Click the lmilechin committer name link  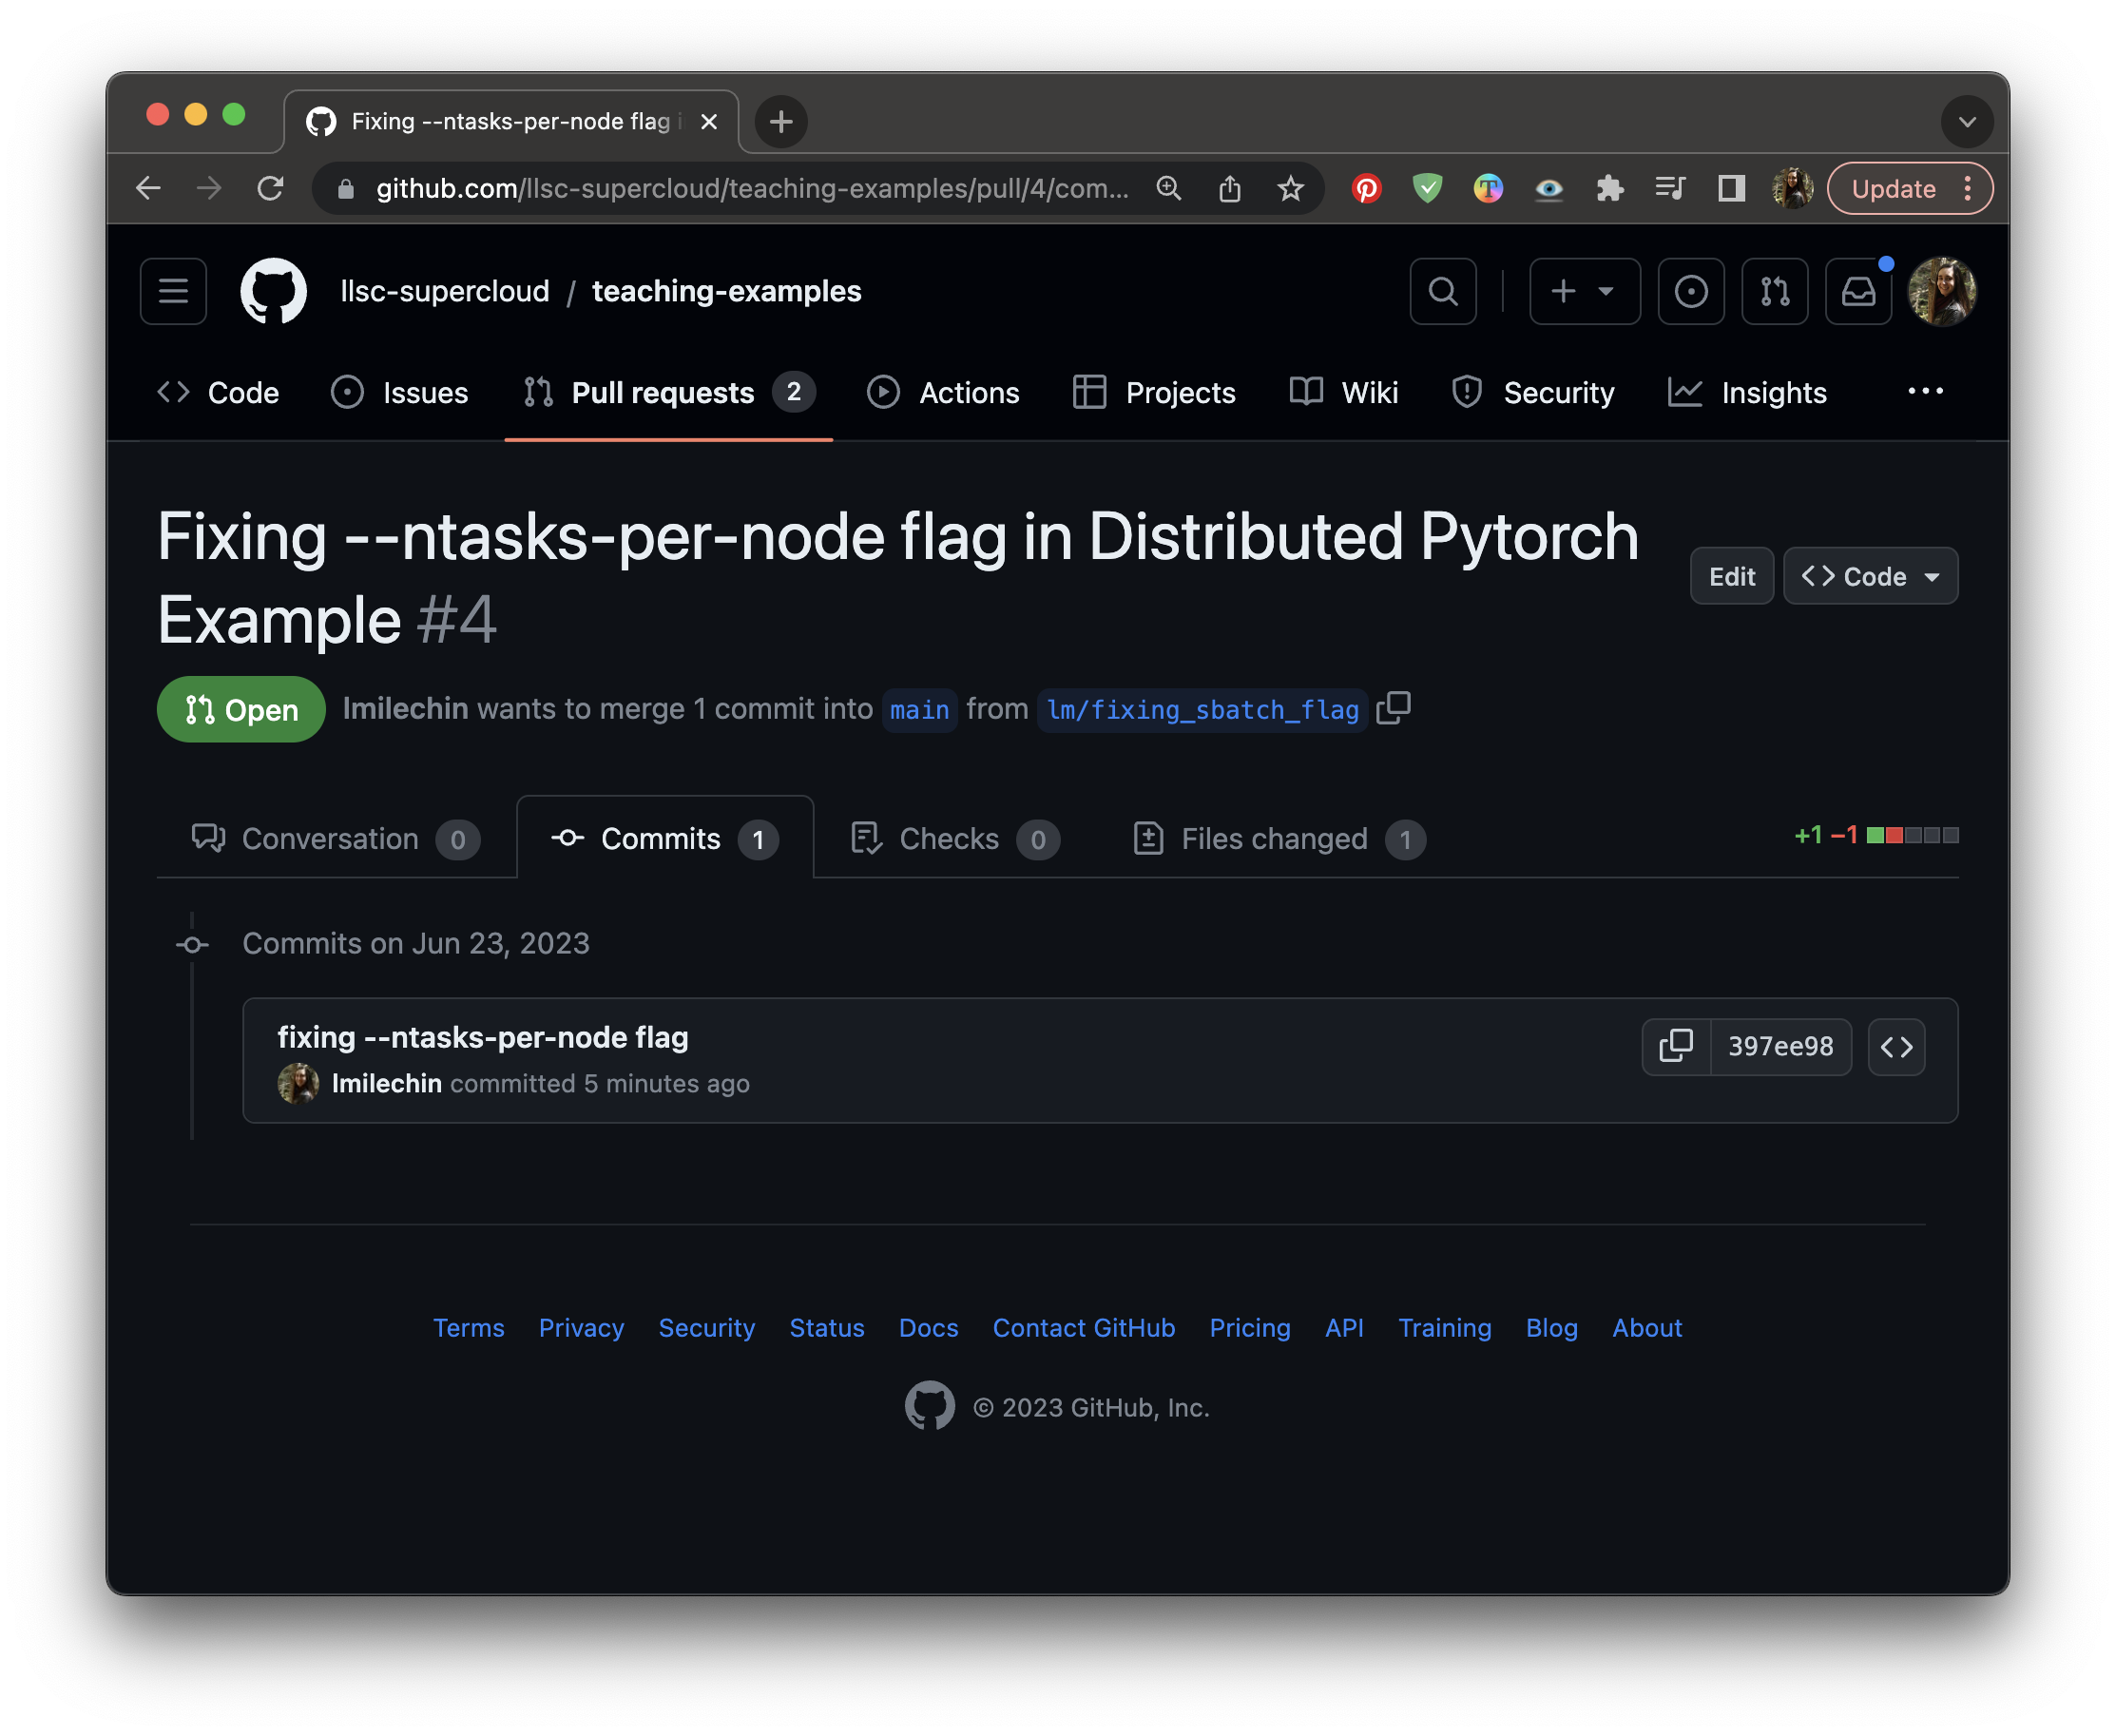click(x=386, y=1083)
